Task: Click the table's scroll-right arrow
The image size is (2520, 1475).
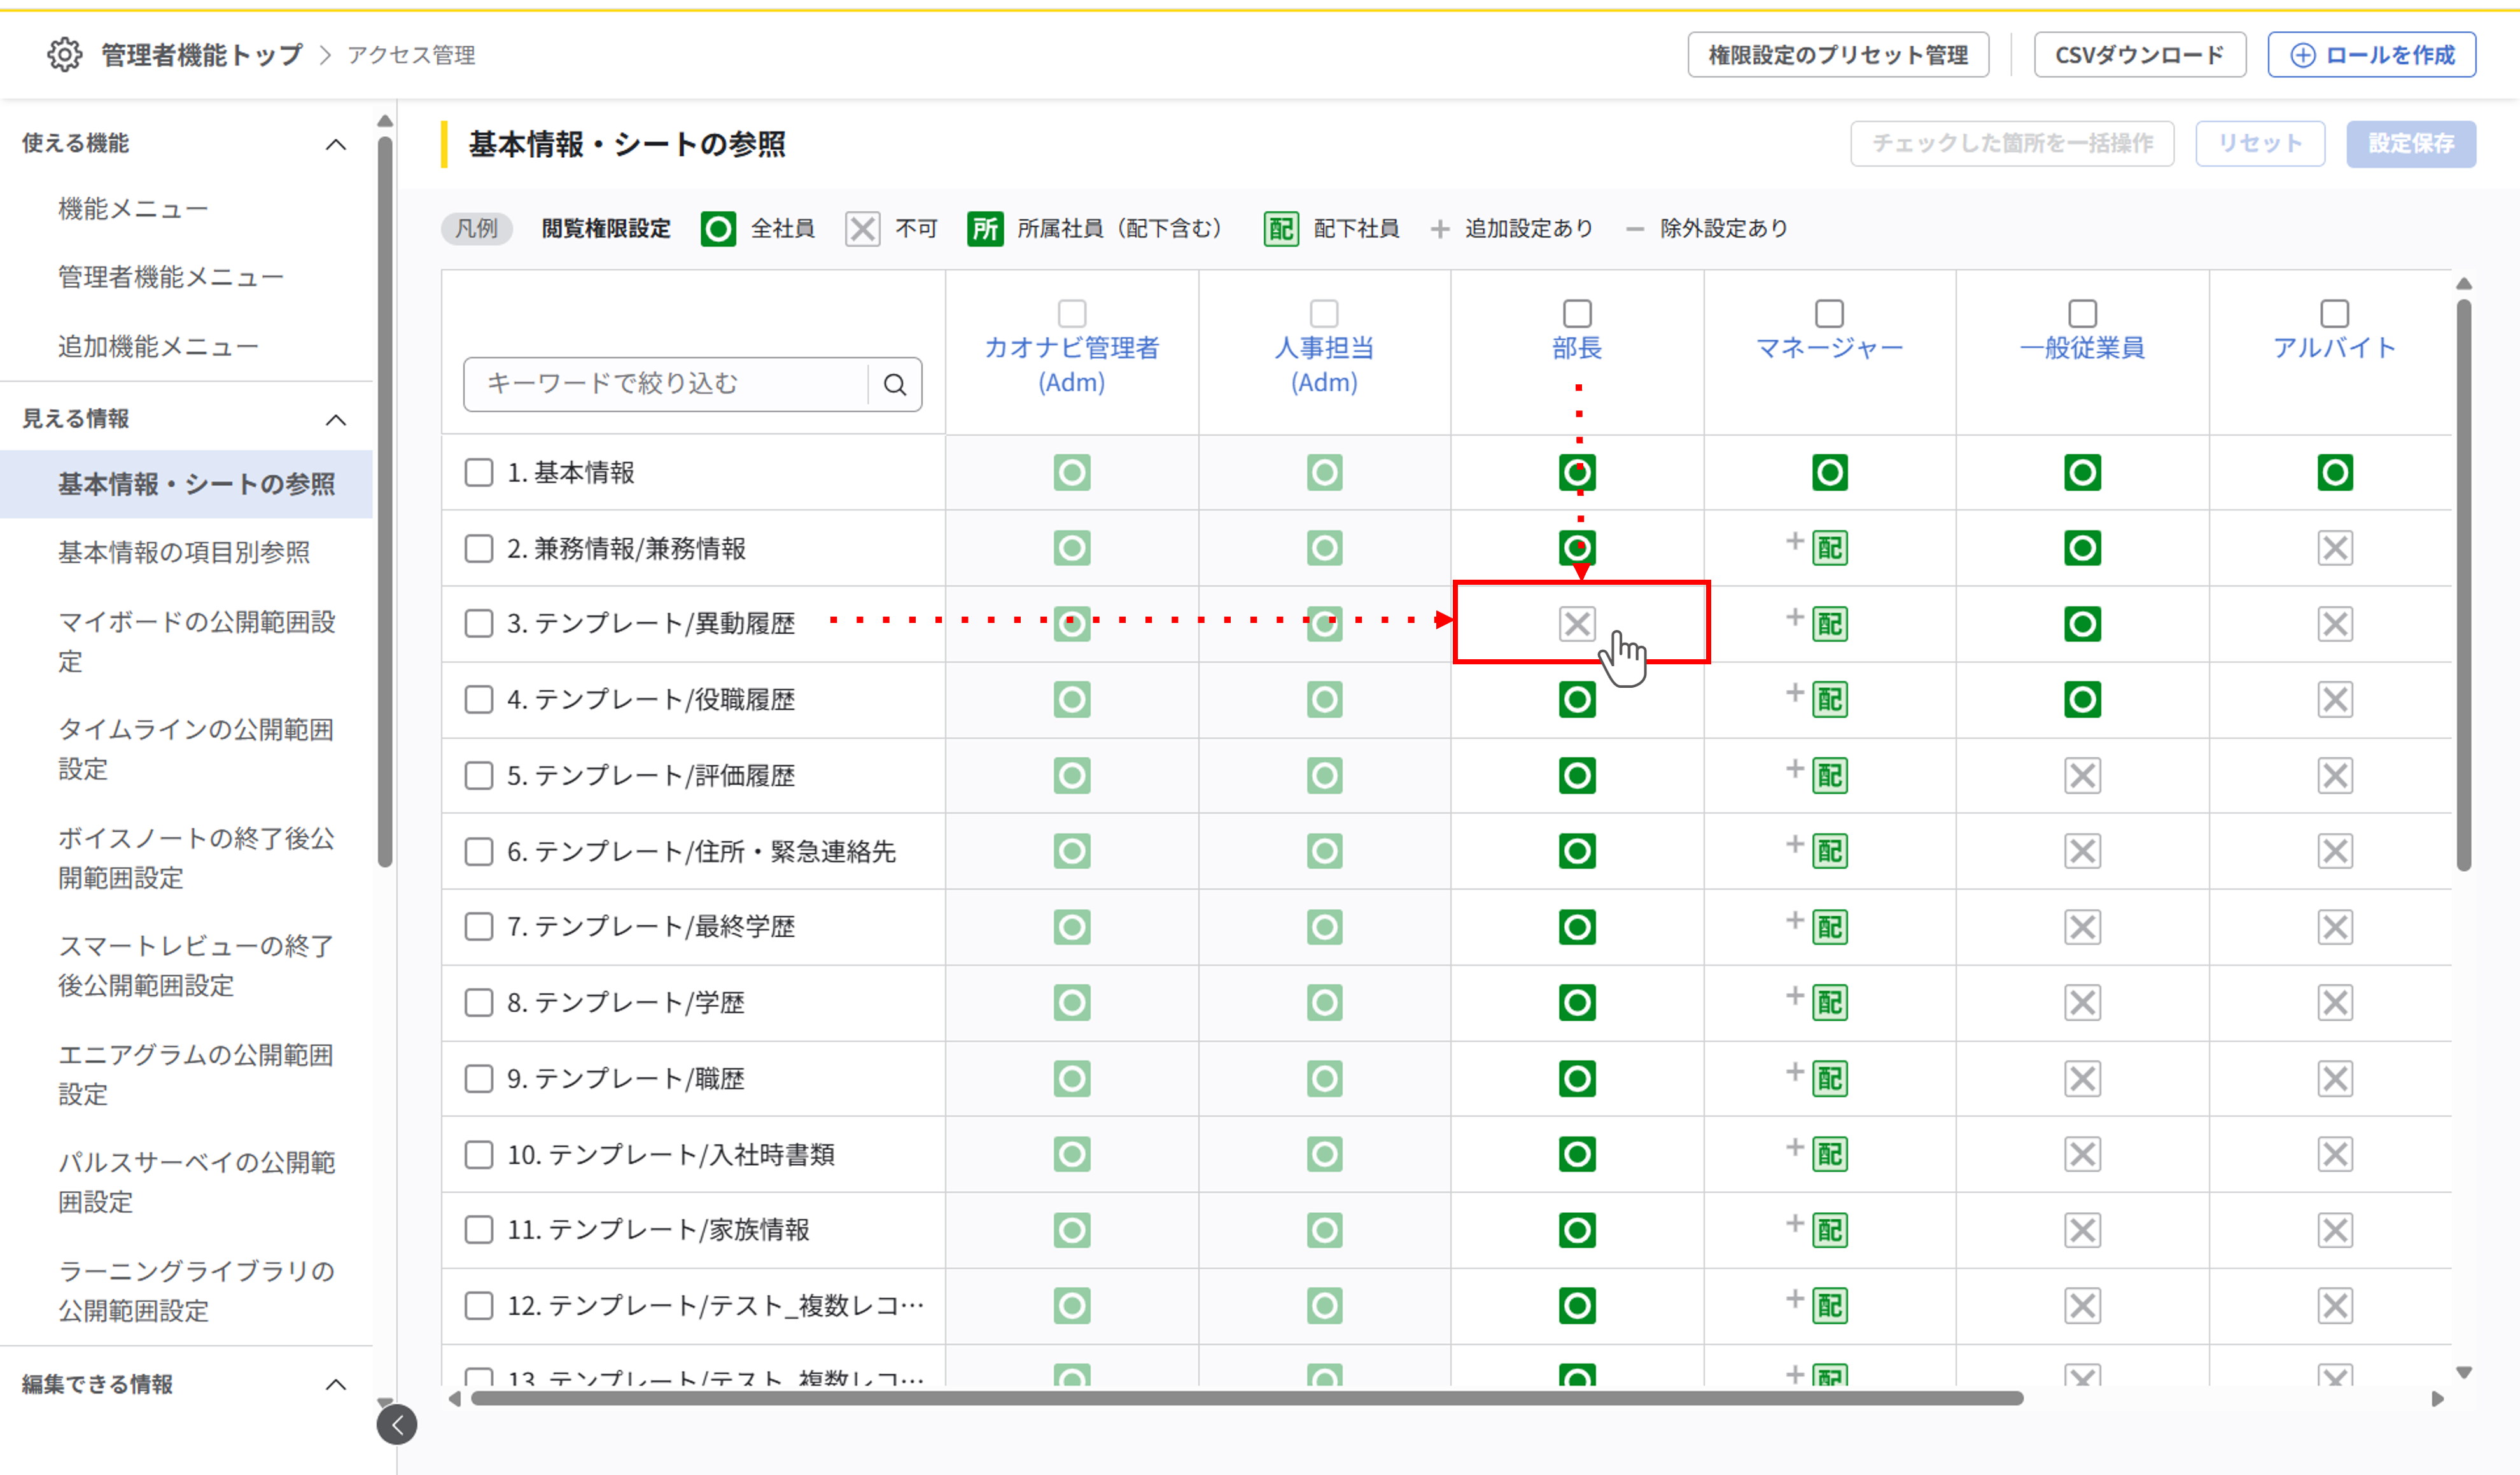Action: click(2437, 1399)
